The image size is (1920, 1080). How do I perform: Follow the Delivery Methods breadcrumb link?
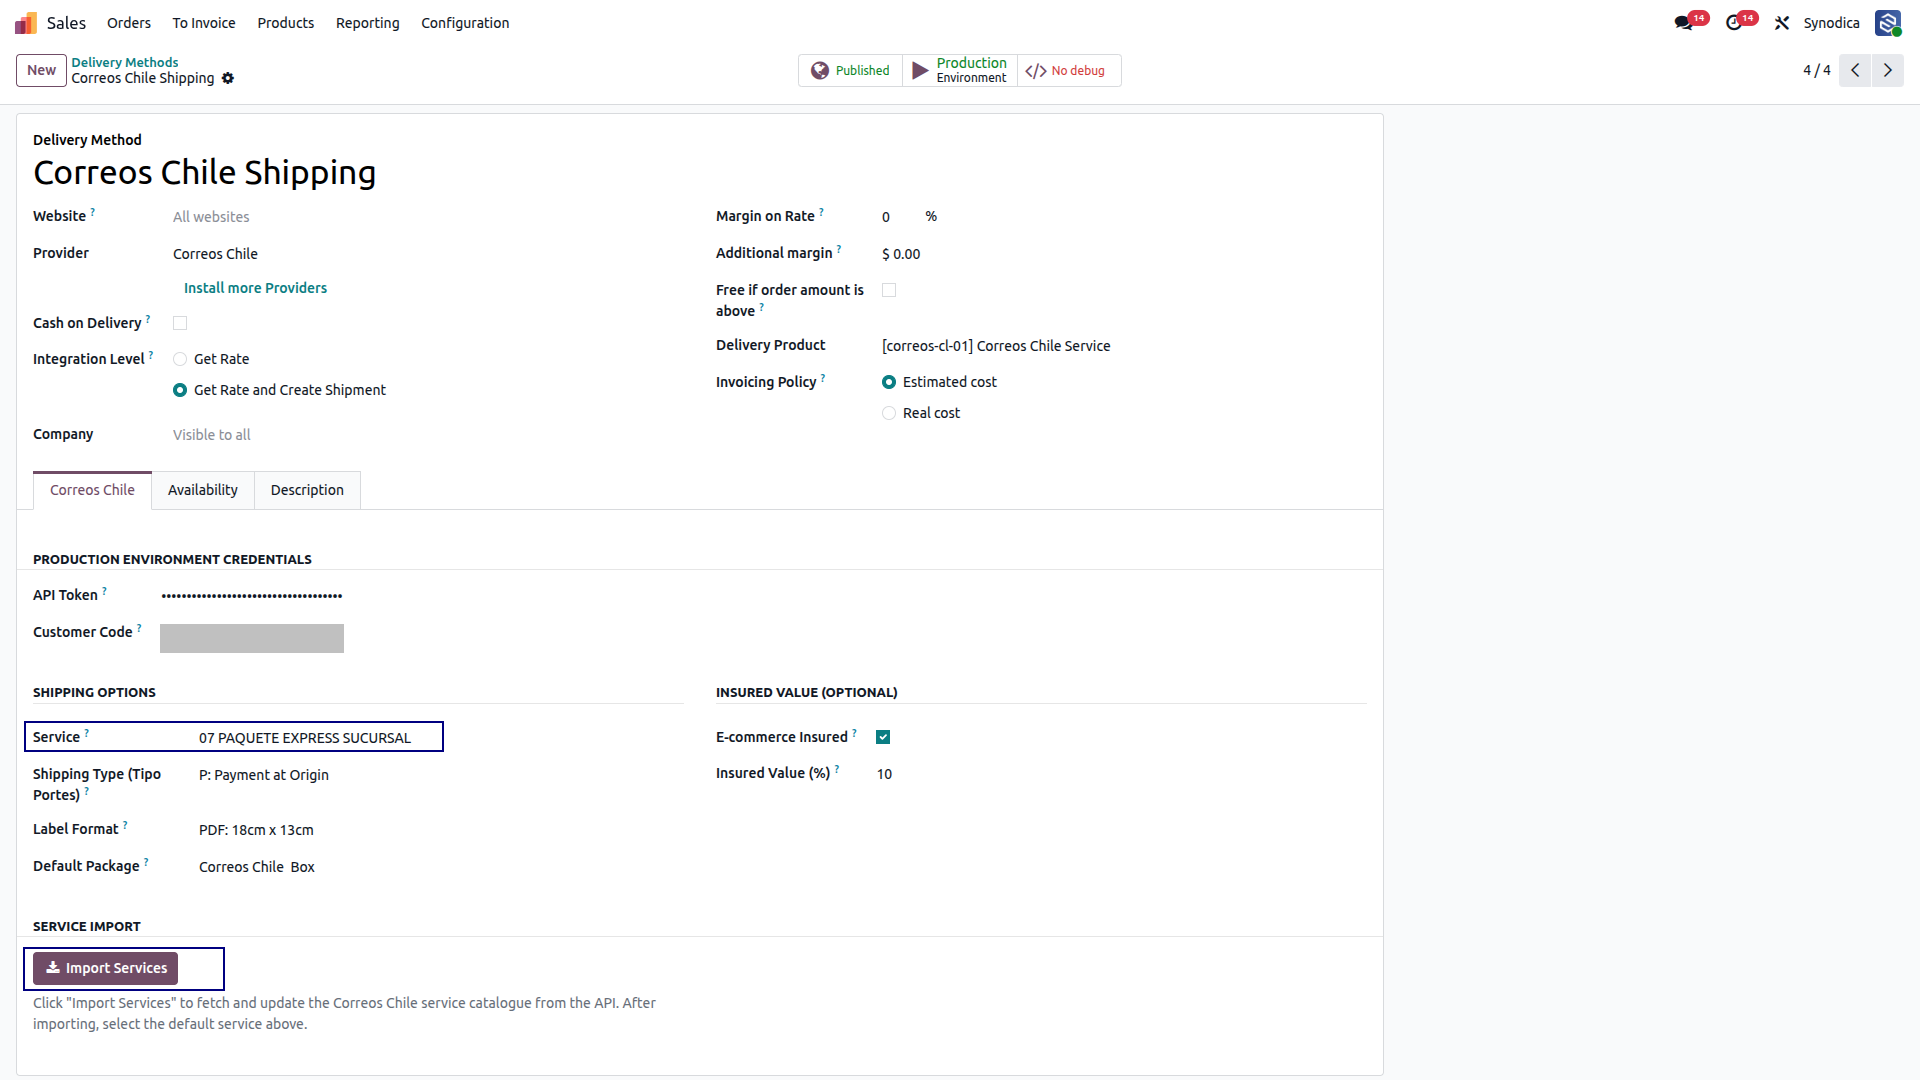click(124, 62)
